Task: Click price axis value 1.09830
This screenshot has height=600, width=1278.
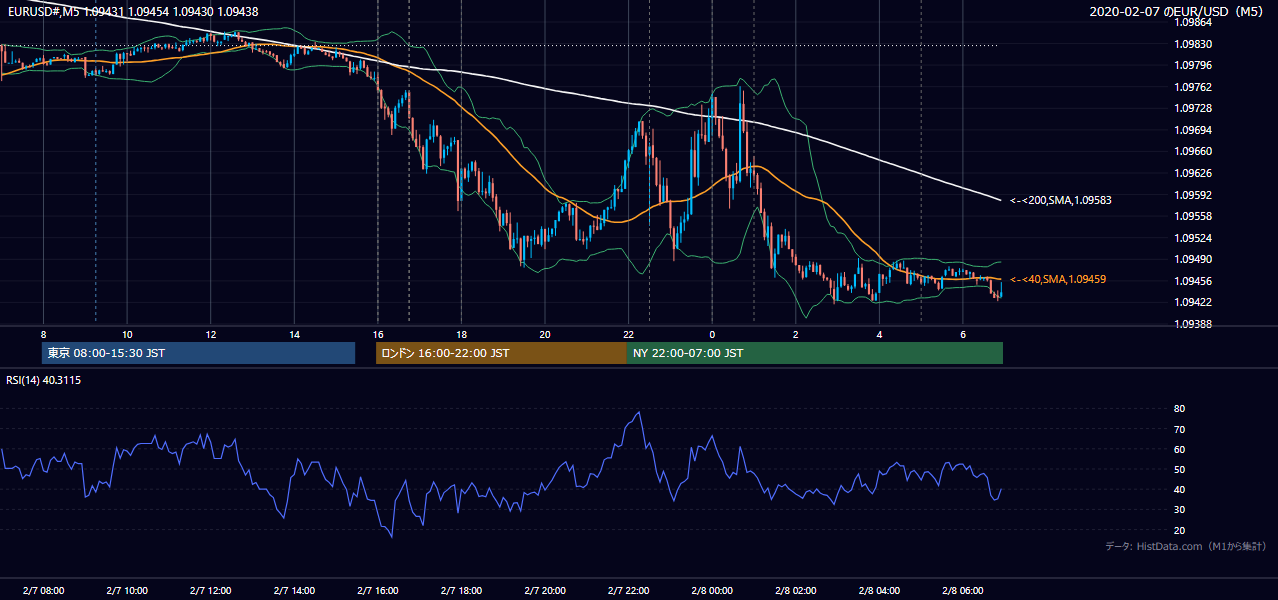Action: [x=1193, y=45]
